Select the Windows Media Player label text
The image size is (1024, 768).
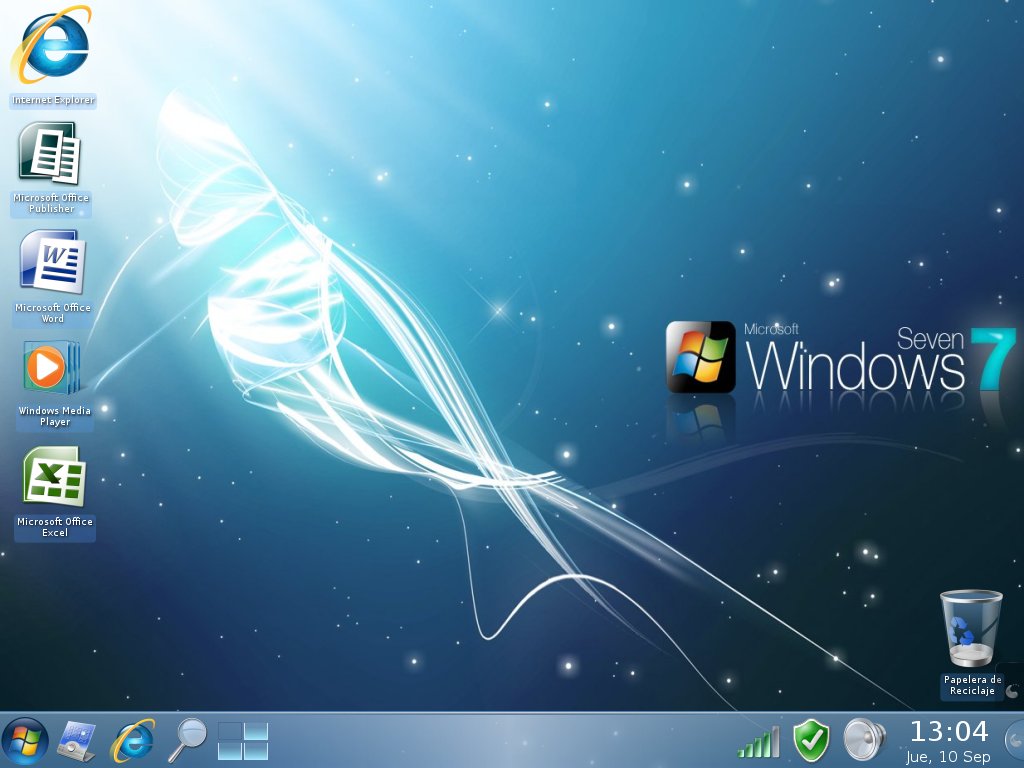[55, 416]
